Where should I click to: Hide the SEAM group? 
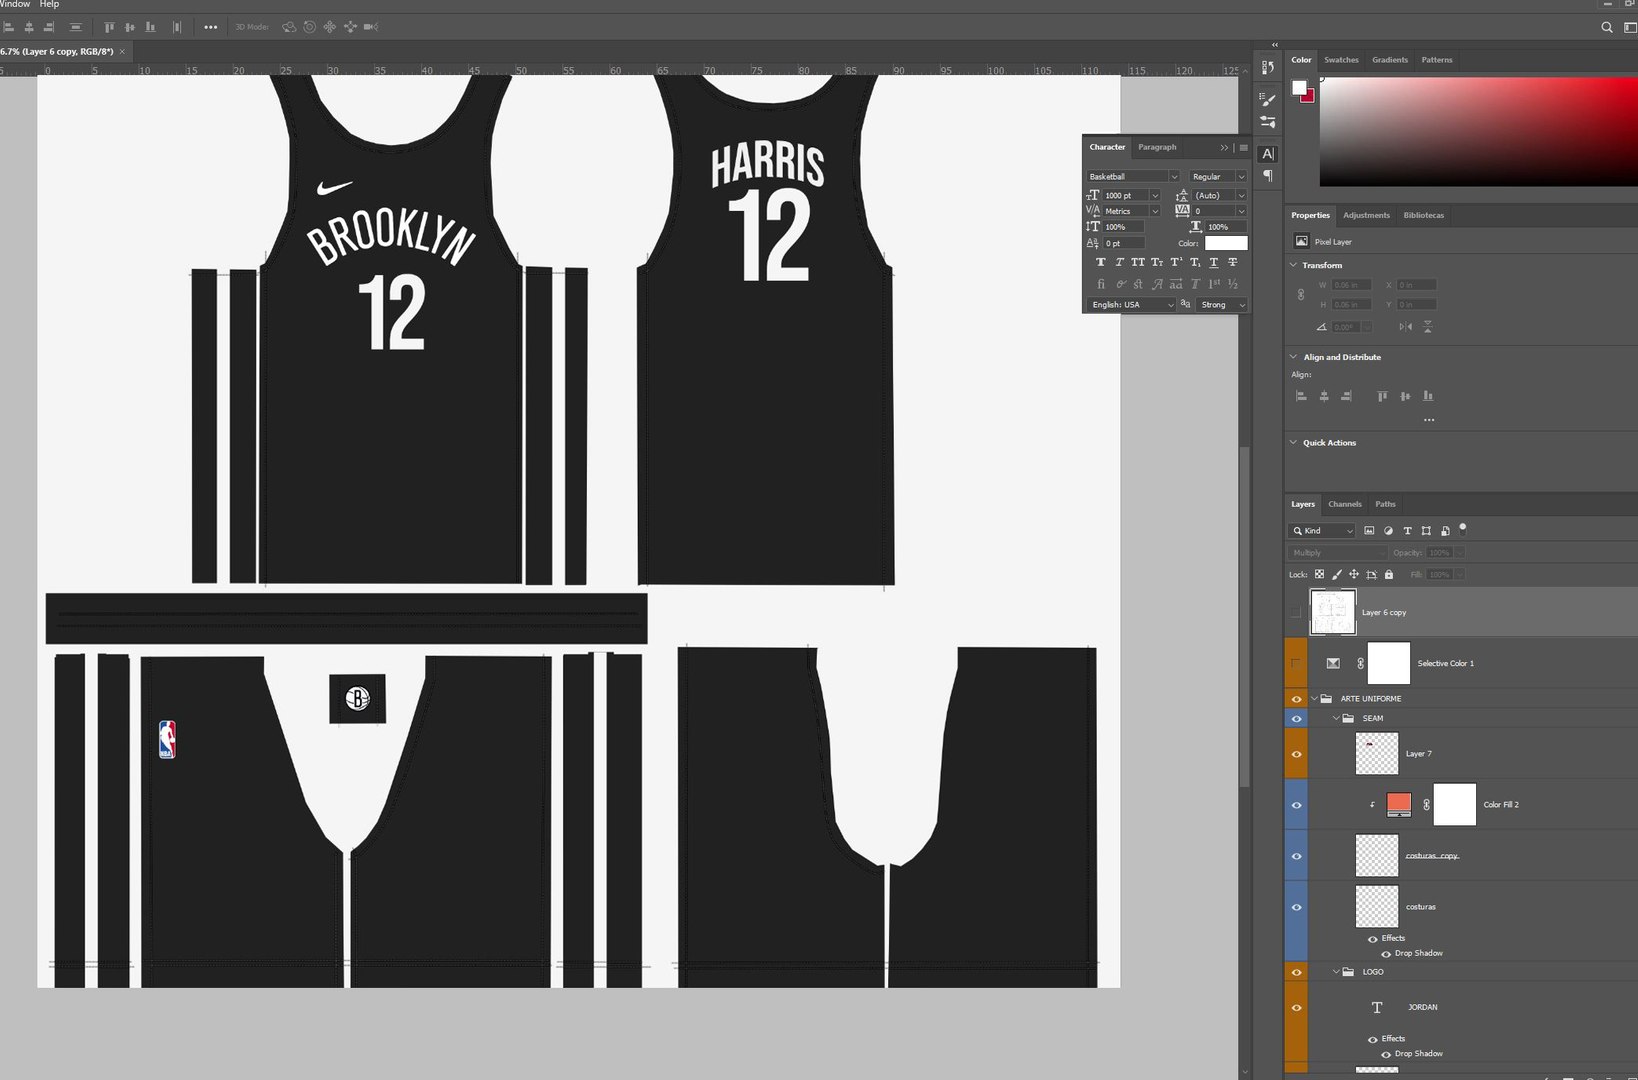point(1296,719)
